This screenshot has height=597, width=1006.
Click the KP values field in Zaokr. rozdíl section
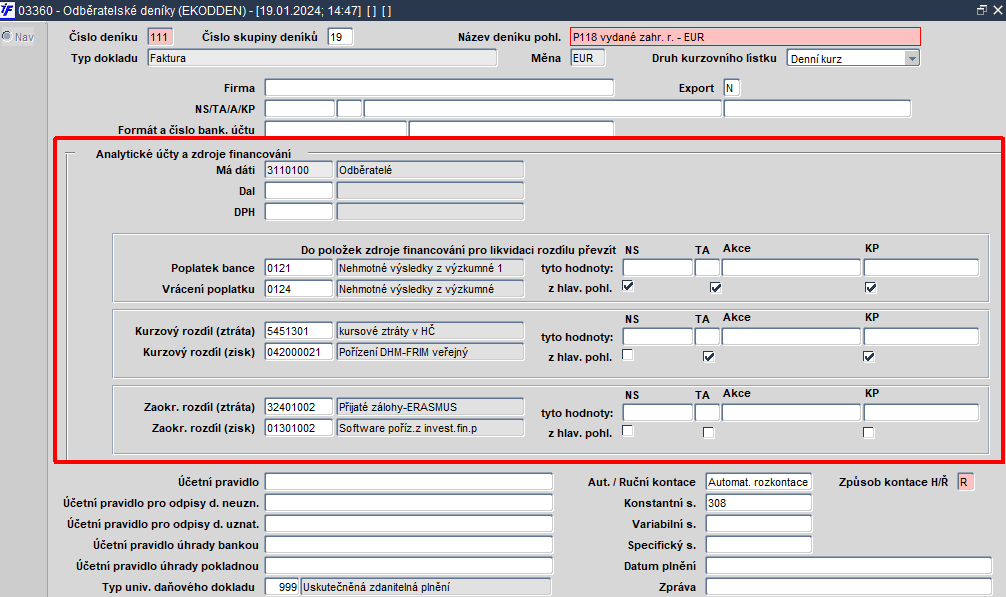click(x=921, y=412)
